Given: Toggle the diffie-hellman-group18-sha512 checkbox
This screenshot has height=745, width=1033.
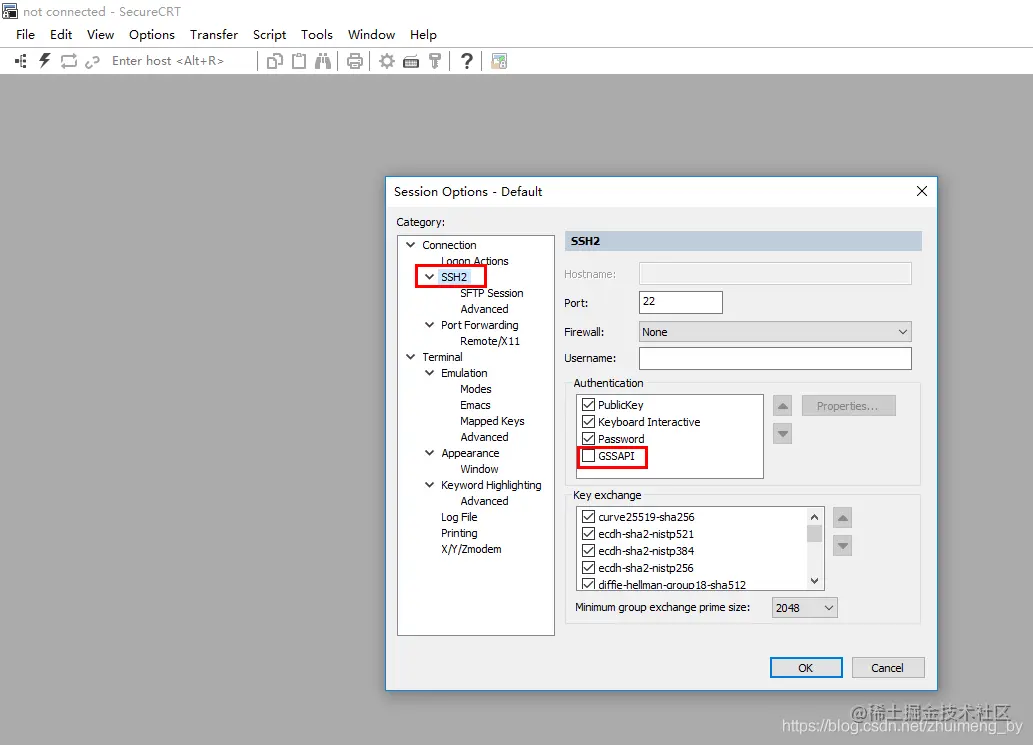Looking at the screenshot, I should coord(588,584).
